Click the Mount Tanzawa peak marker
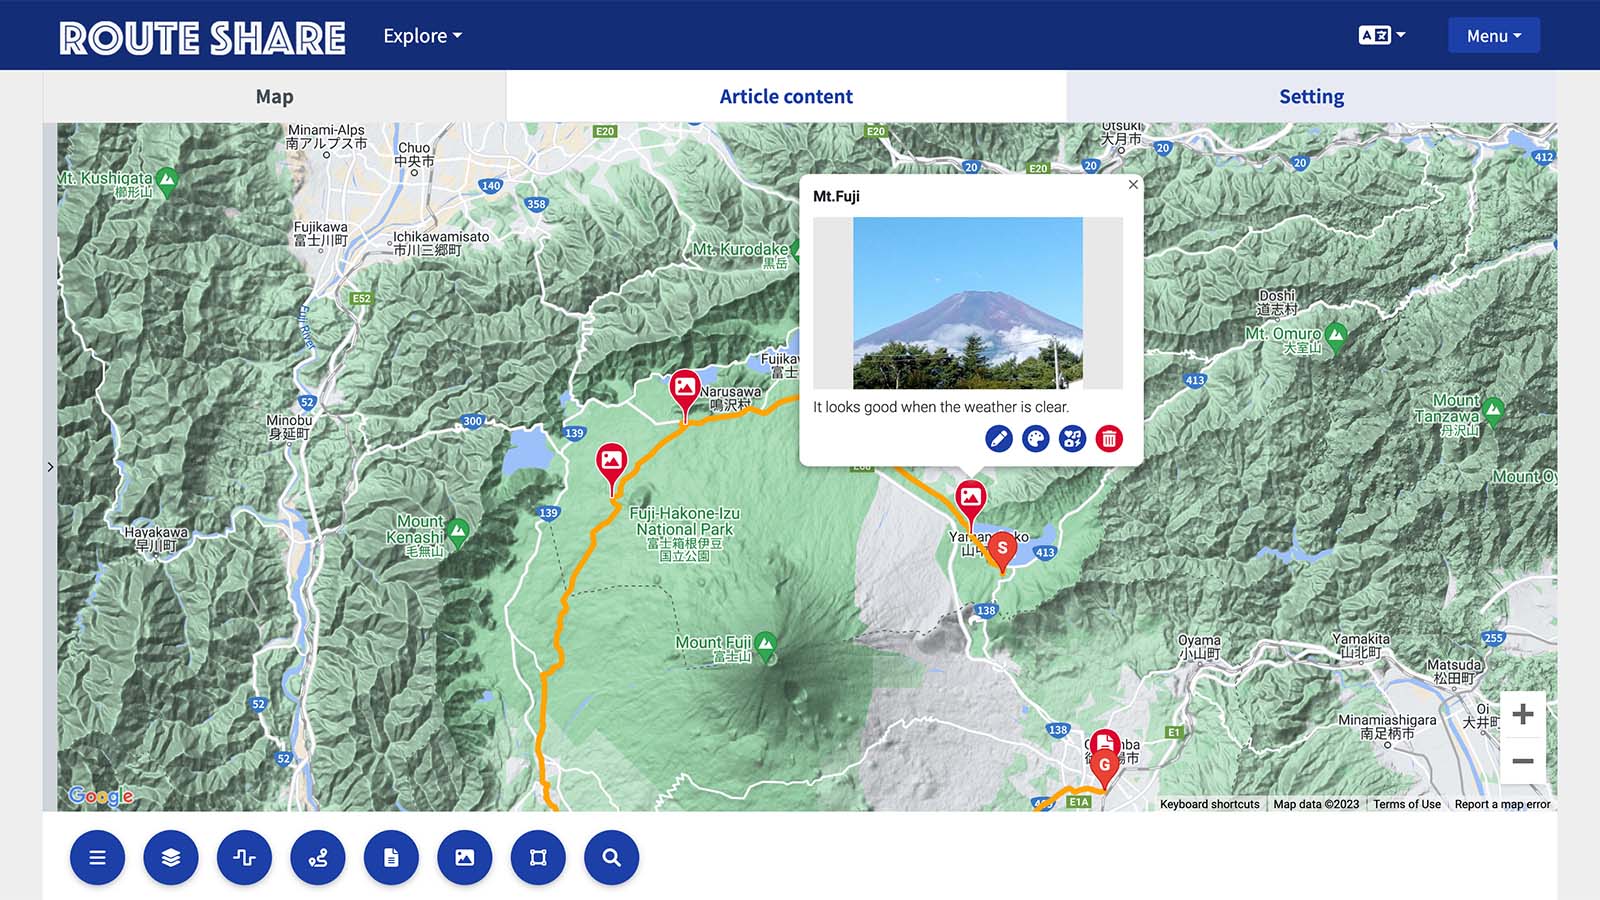Screen dimensions: 1600x900 click(1493, 411)
